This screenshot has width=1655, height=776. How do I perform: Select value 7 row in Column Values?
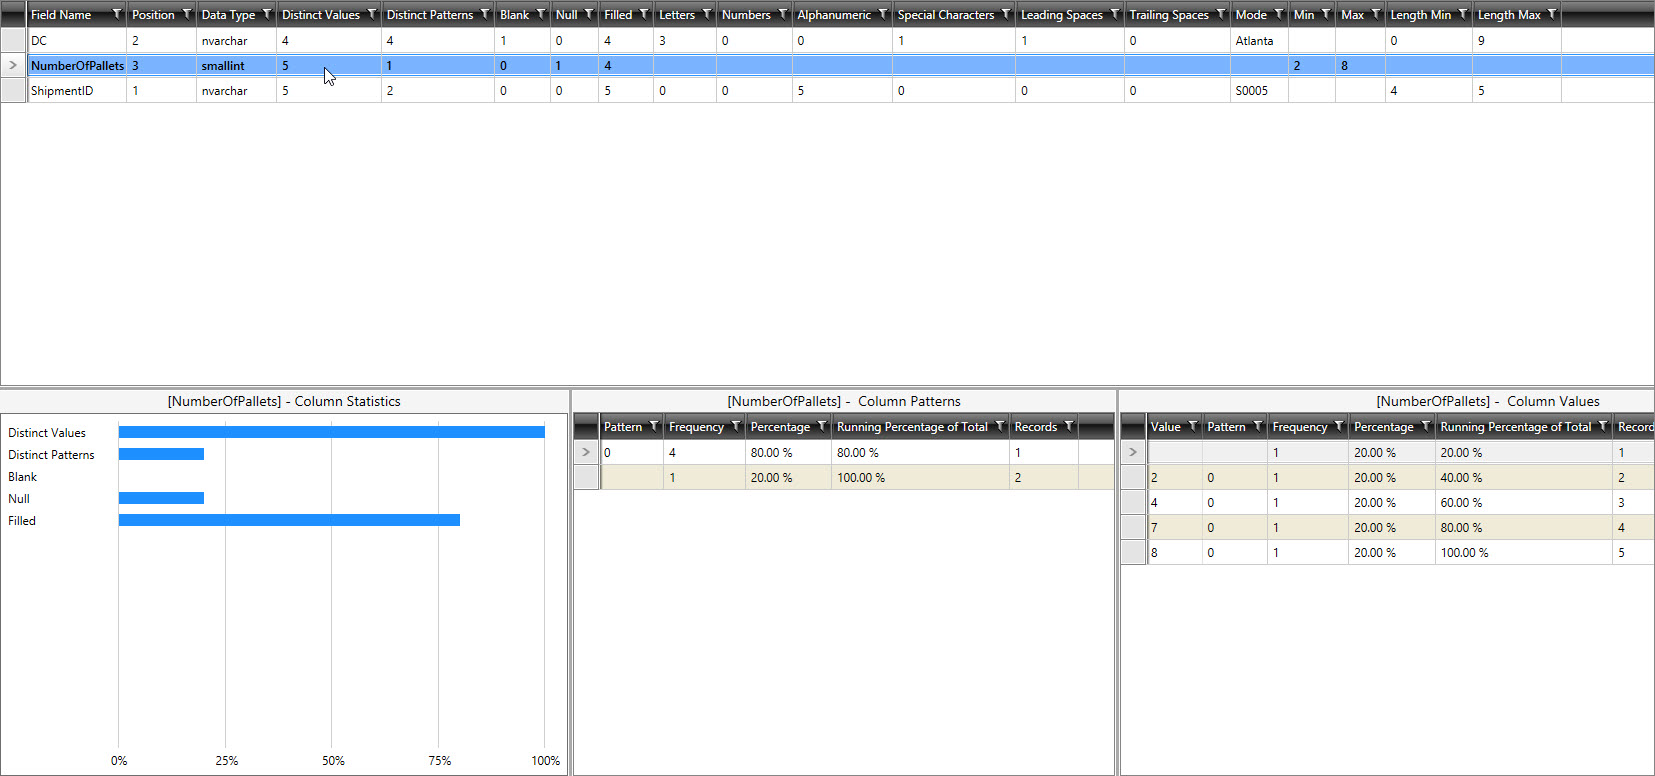coord(1388,527)
